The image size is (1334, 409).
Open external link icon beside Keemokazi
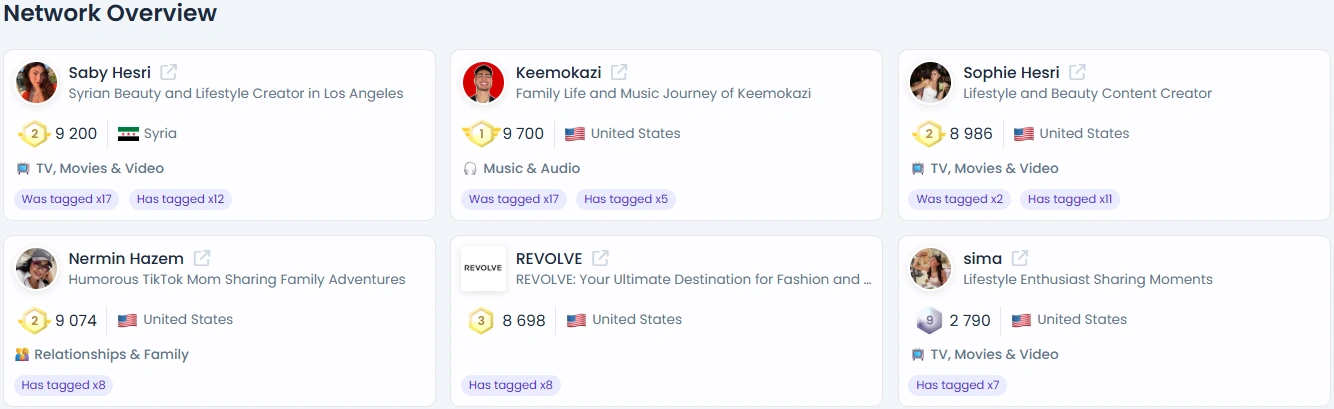[619, 72]
